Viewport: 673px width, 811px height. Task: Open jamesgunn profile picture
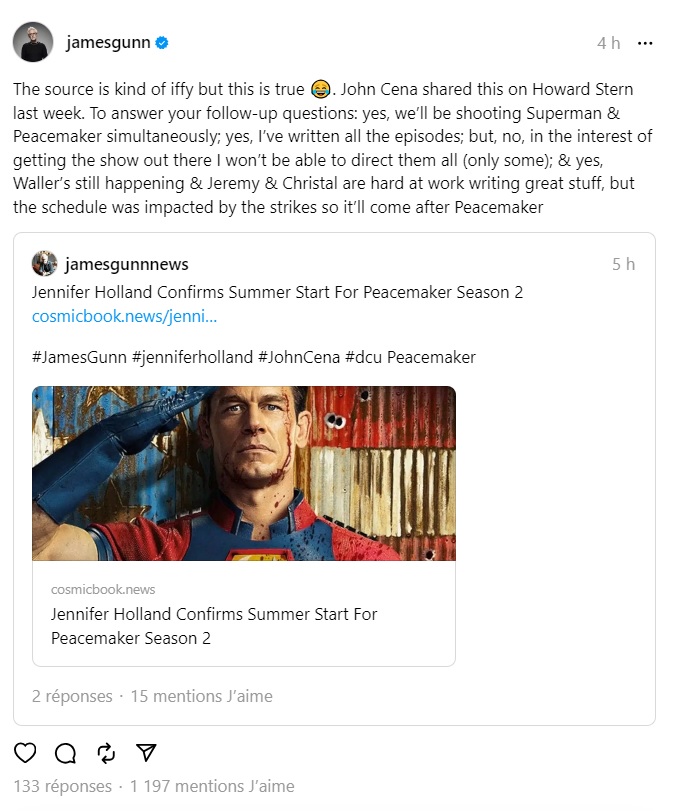coord(33,42)
